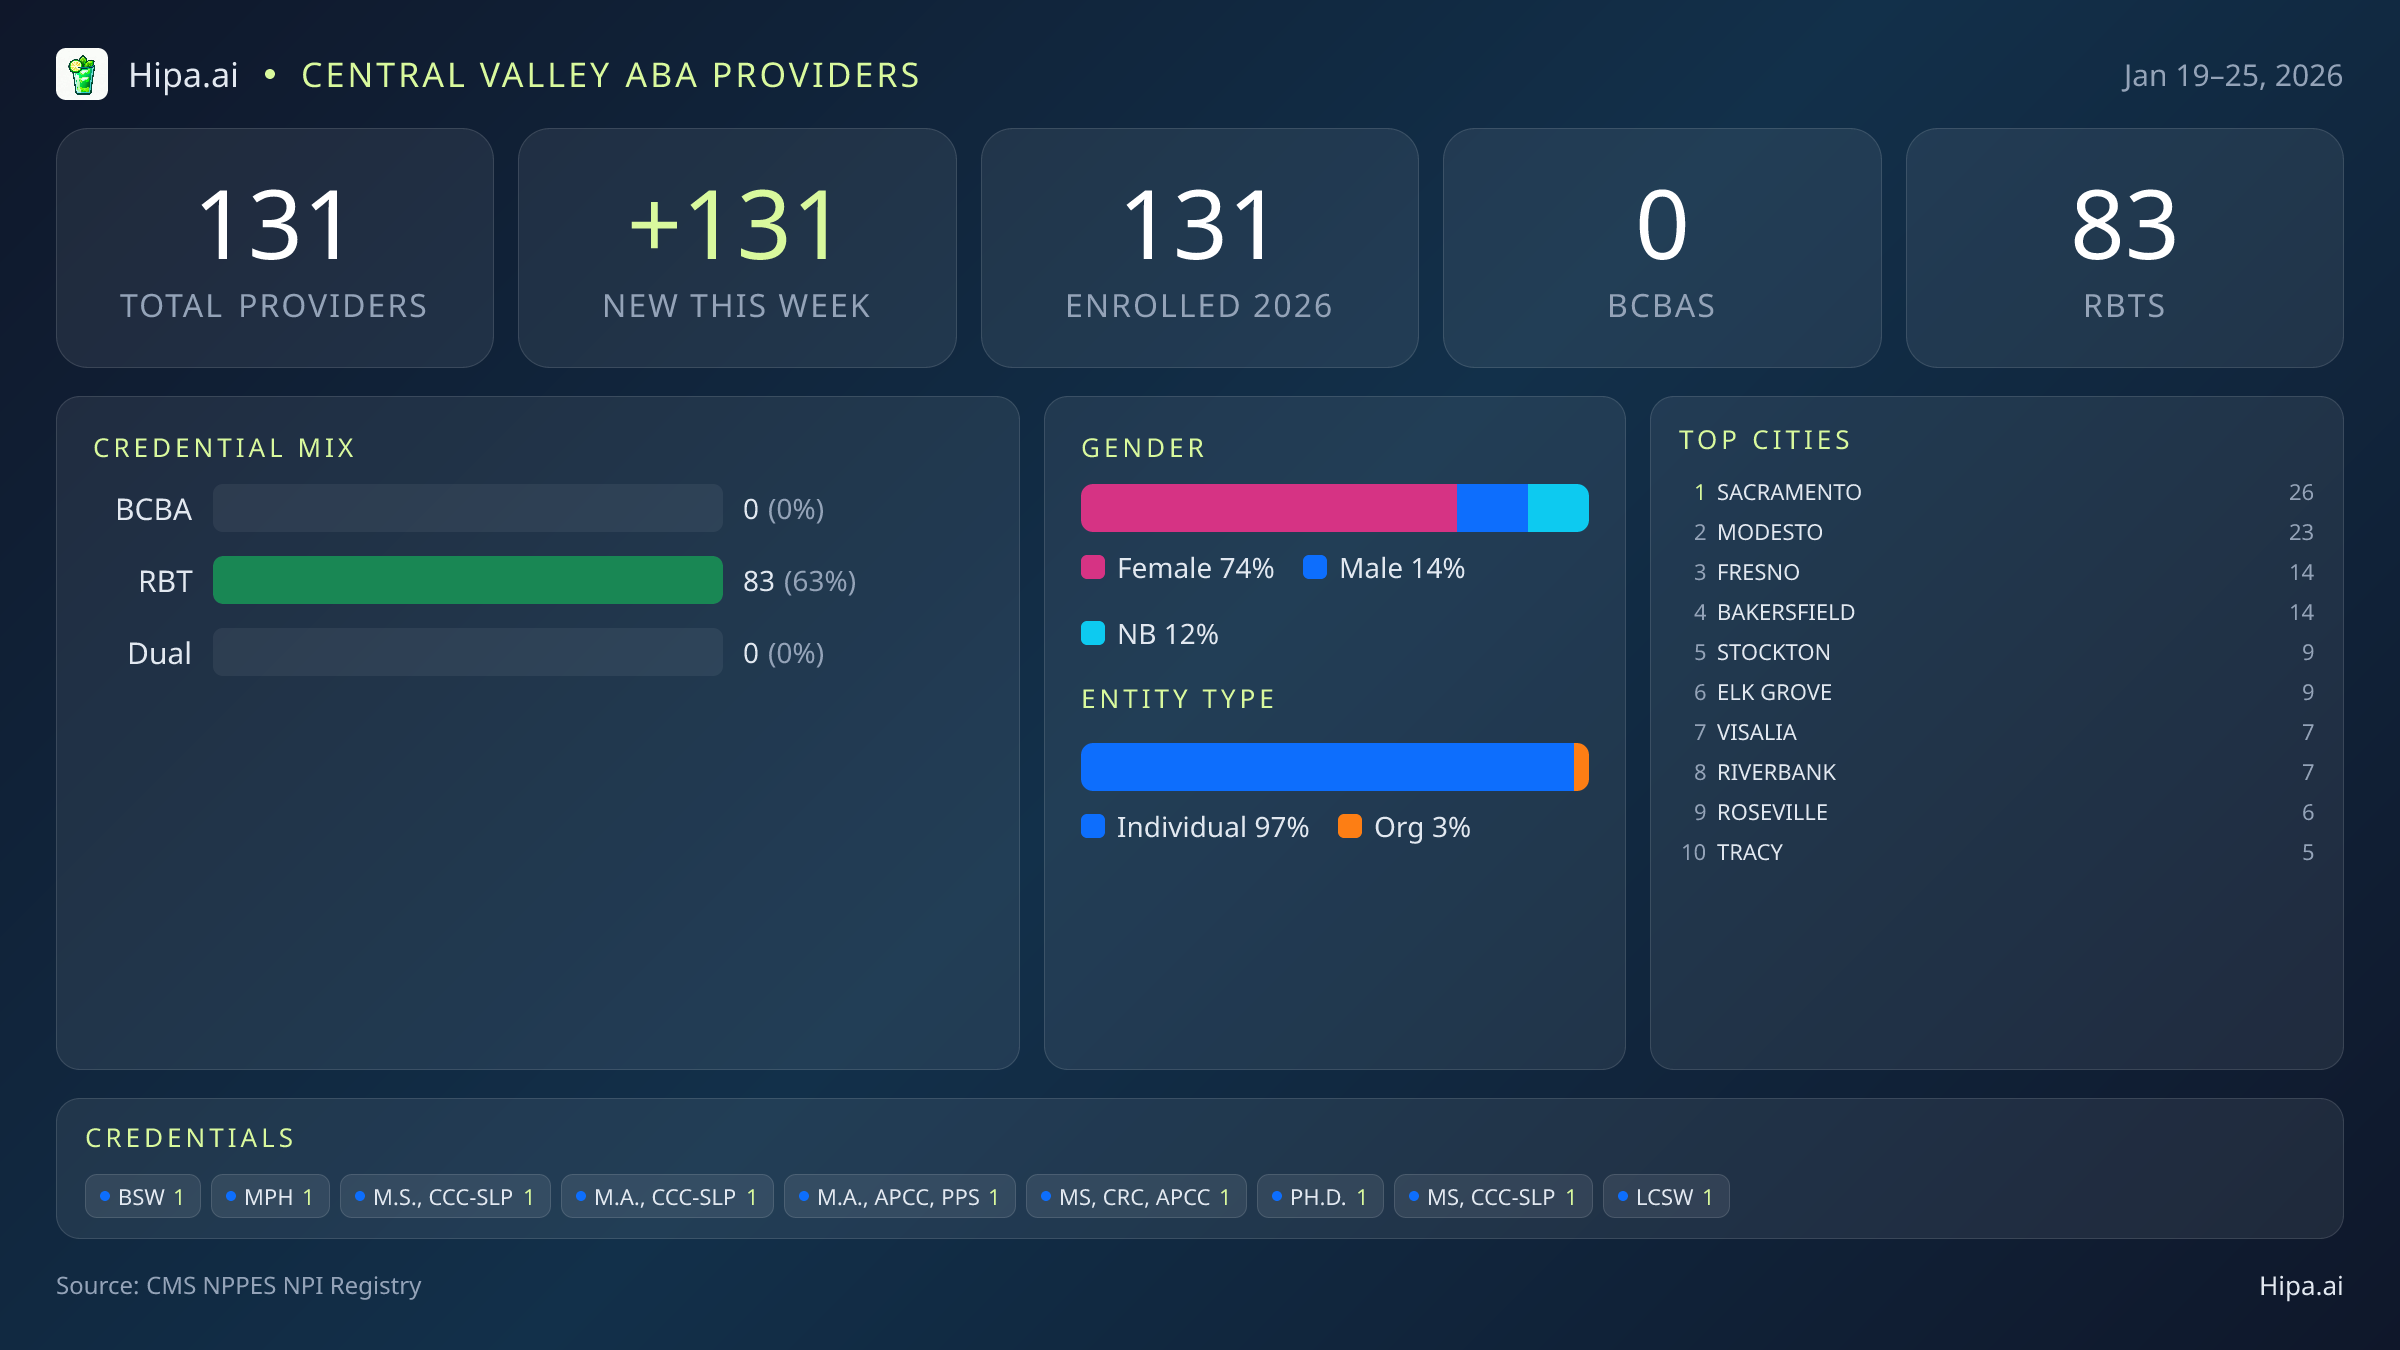The height and width of the screenshot is (1350, 2400).
Task: Click the empty BCBA credential bar
Action: 467,509
